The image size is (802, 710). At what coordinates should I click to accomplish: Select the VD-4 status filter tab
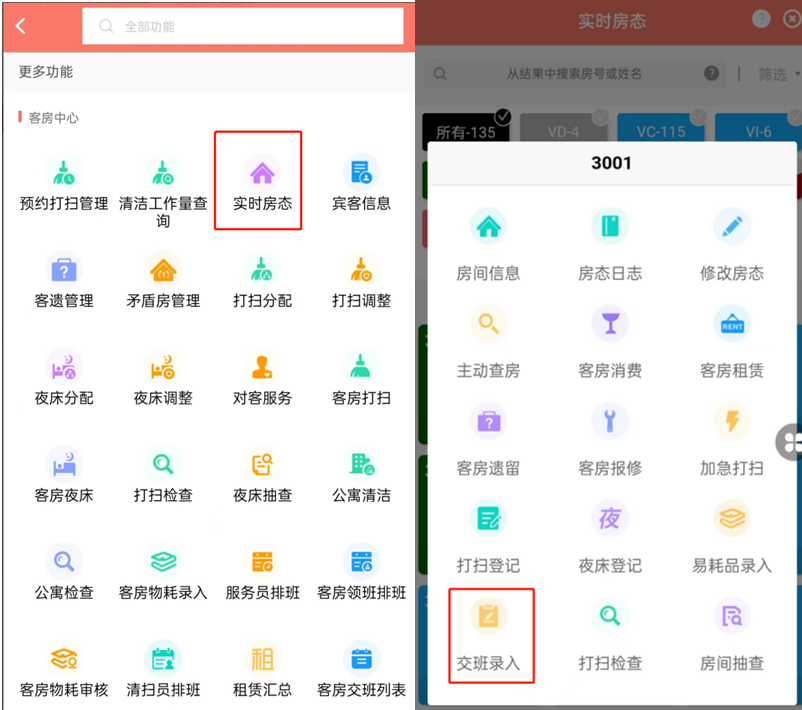click(564, 128)
